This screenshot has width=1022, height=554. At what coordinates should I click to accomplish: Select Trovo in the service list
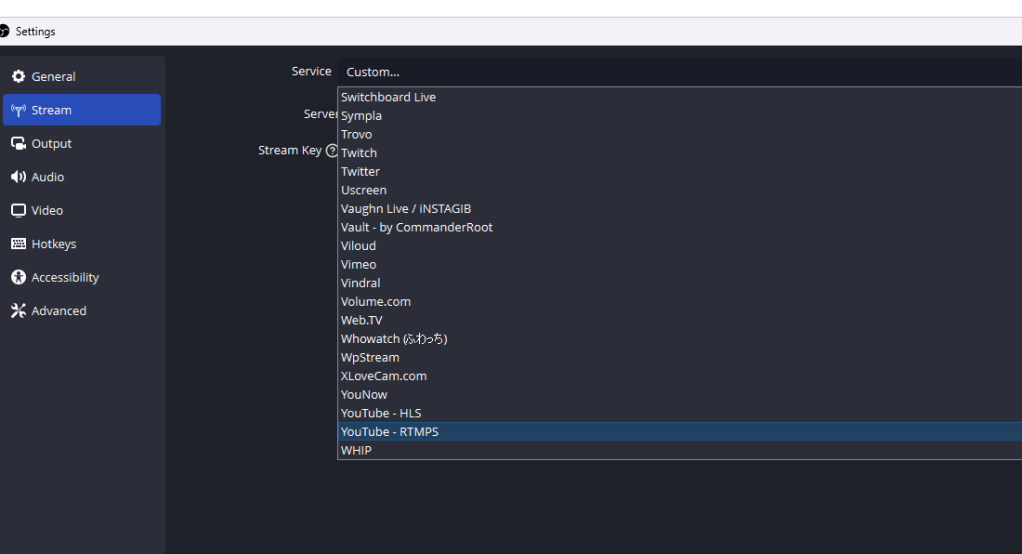[680, 134]
